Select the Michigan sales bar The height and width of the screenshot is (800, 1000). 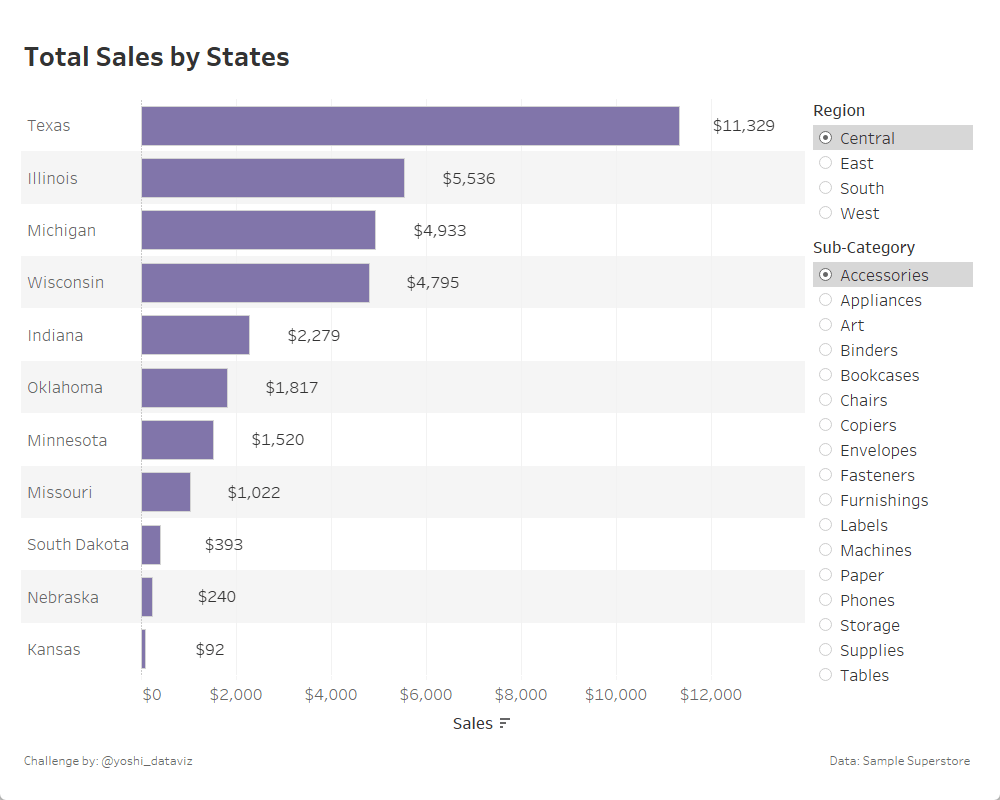(x=258, y=230)
